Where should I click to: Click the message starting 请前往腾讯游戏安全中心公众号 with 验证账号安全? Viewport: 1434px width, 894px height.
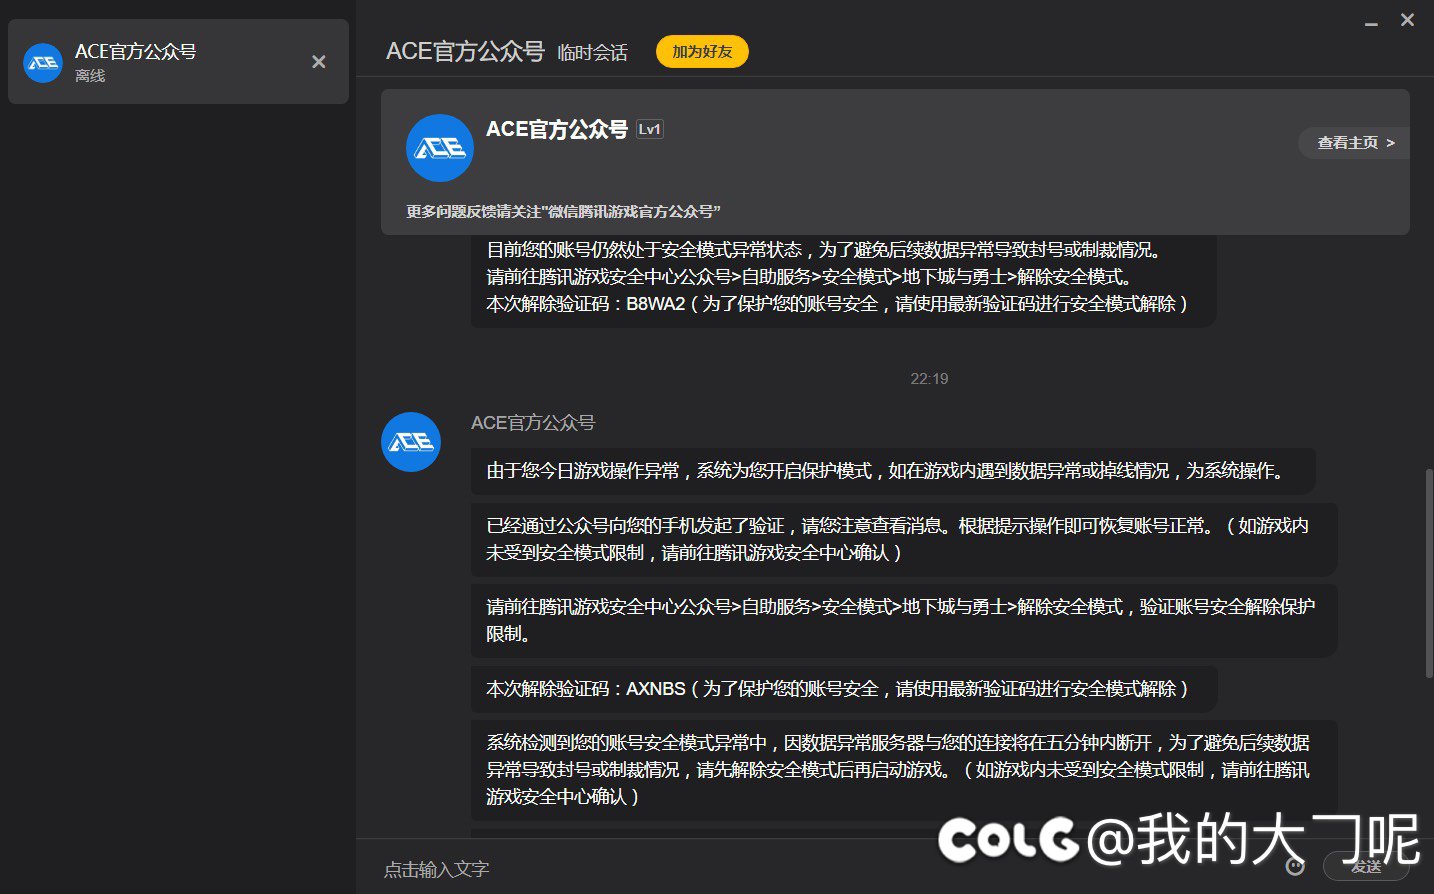pos(904,621)
